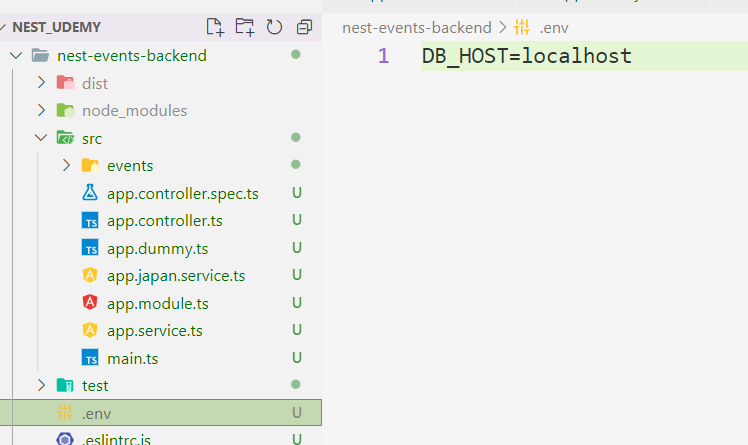
Task: Expand the test folder
Action: (x=41, y=385)
